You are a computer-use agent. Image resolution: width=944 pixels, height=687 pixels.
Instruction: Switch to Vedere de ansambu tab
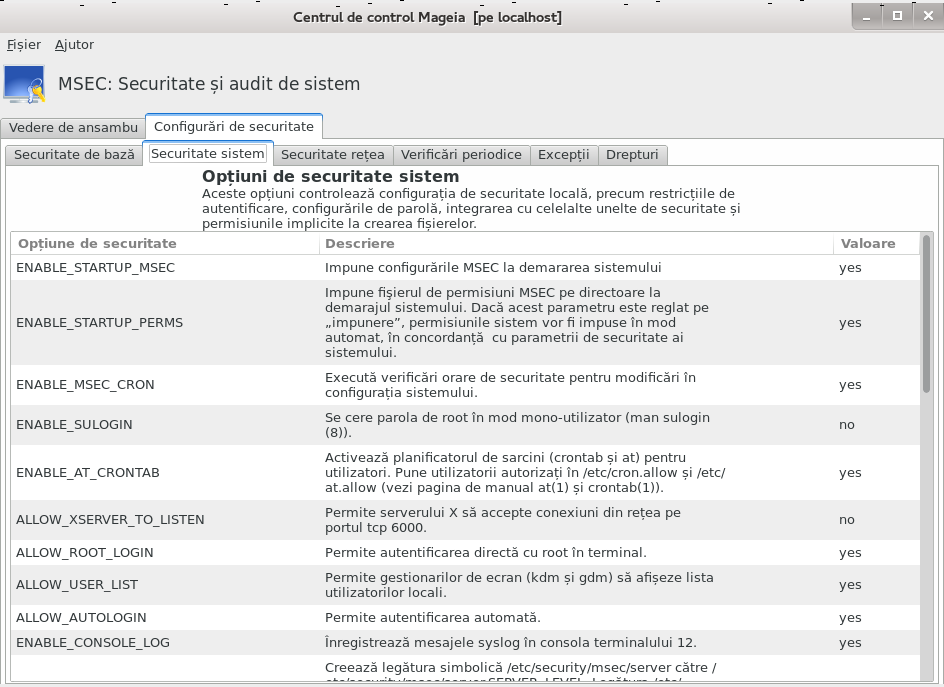coord(73,128)
